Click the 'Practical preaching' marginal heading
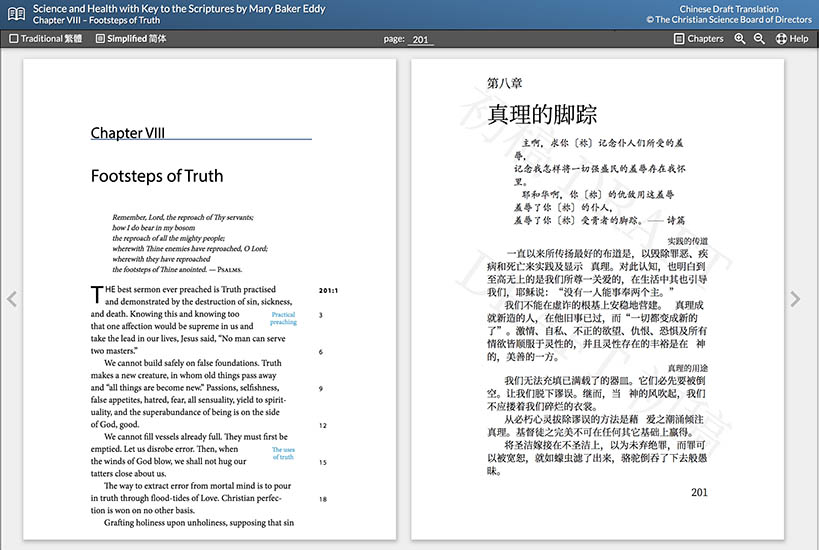 (x=283, y=319)
